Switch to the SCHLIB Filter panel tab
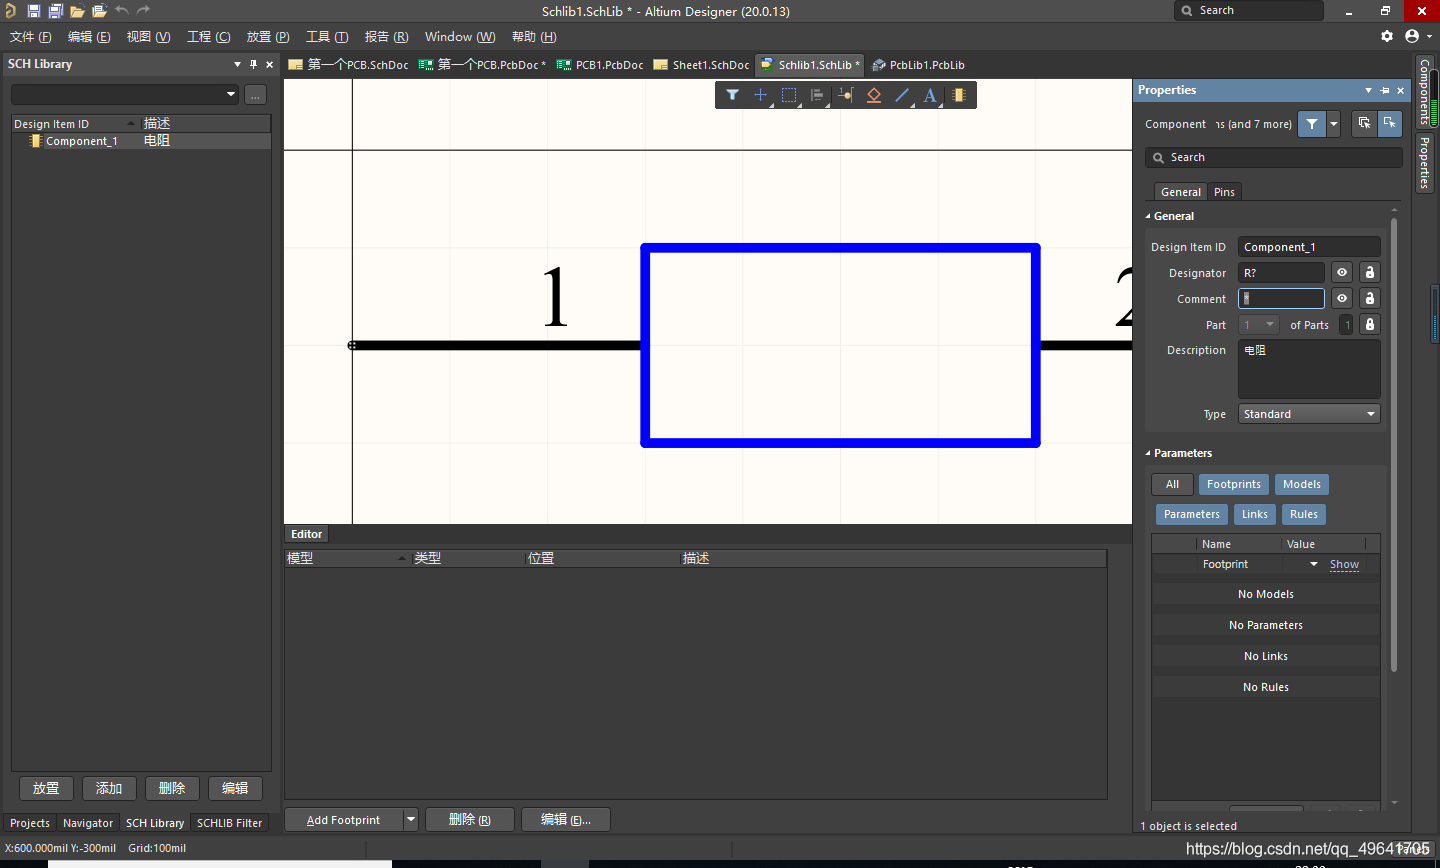The height and width of the screenshot is (868, 1440). 229,823
